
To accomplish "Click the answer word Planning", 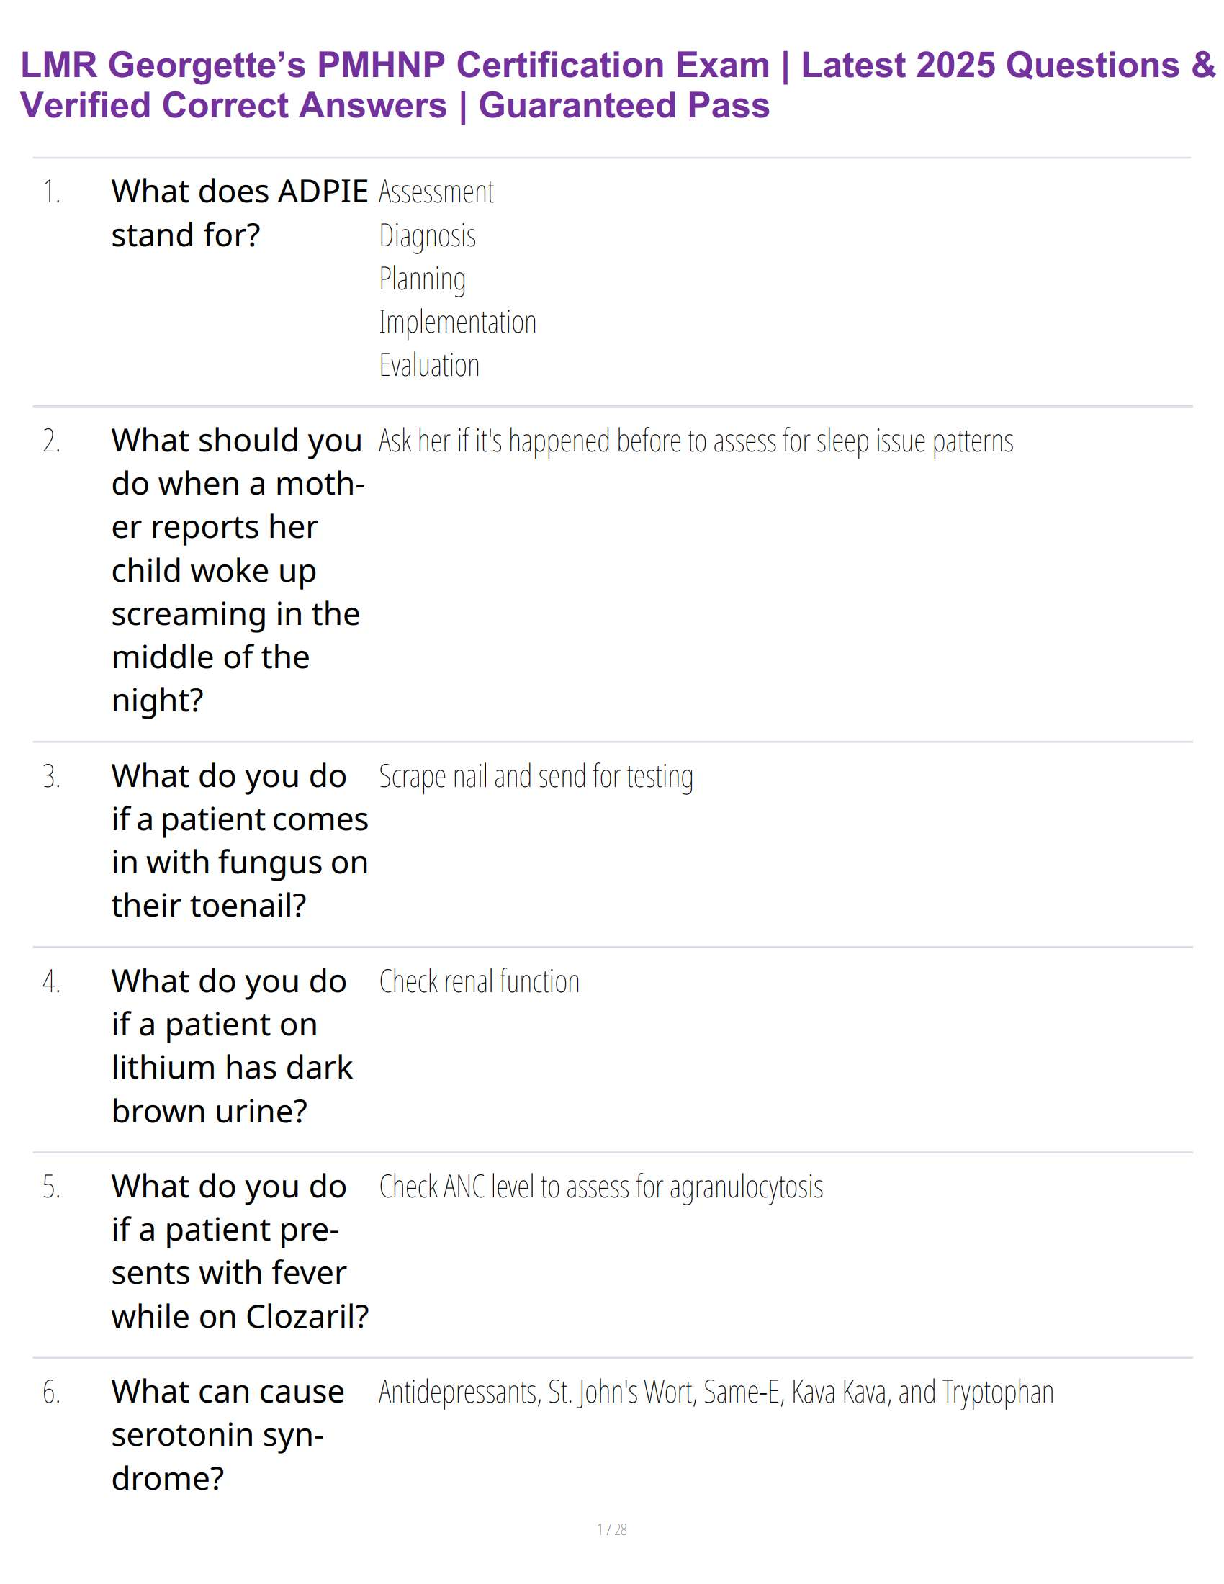I will (x=422, y=279).
